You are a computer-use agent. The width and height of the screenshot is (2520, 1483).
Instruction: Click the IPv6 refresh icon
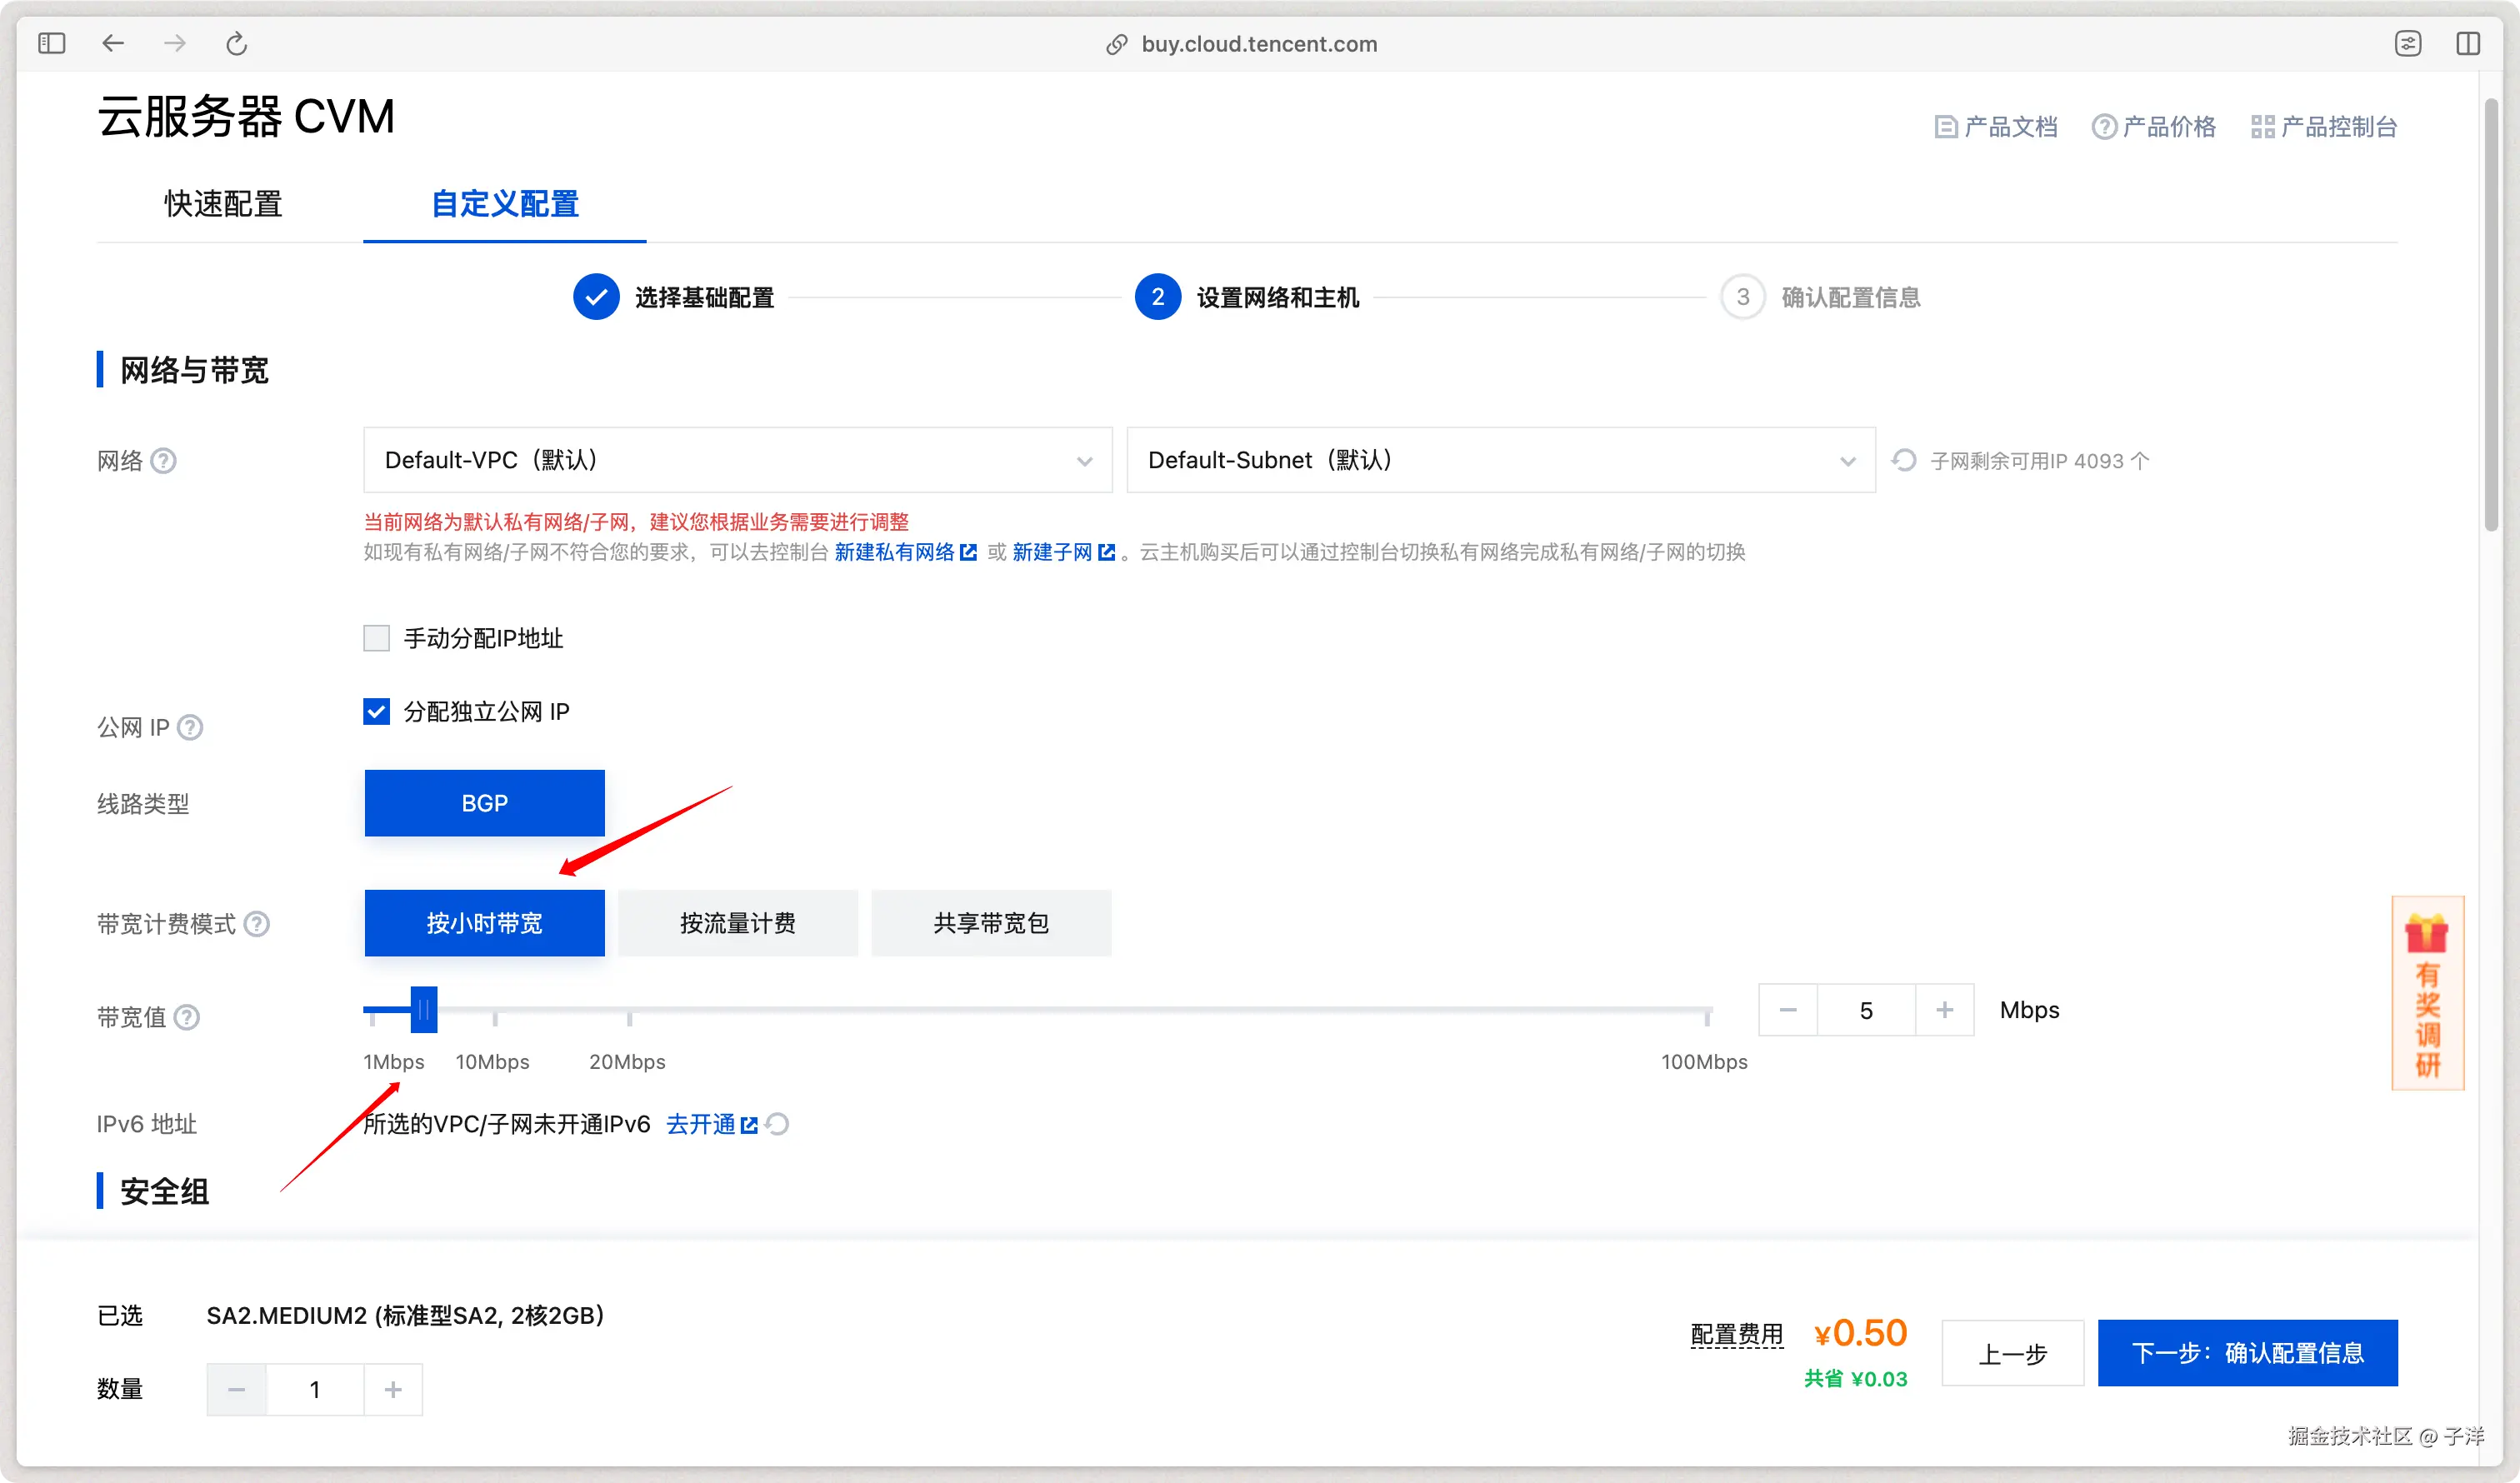(778, 1124)
